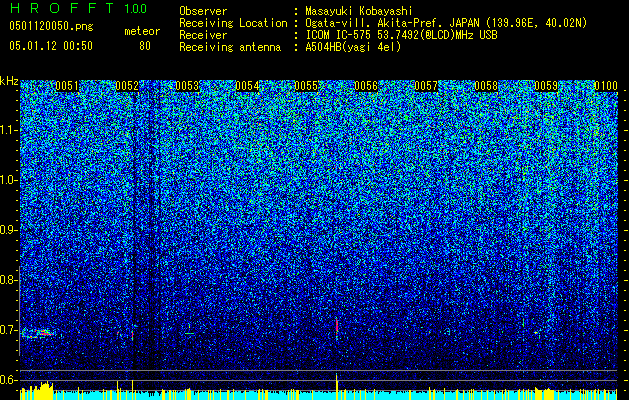The image size is (629, 400).
Task: Click the kHz axis unit label
Action: point(9,81)
